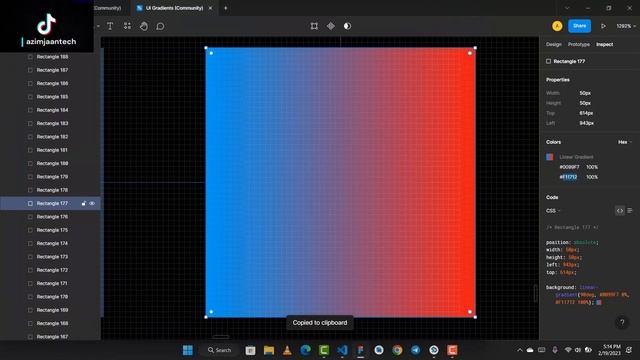Click the lock icon on Rectangle 177 layer
This screenshot has width=640, height=360.
[84, 203]
